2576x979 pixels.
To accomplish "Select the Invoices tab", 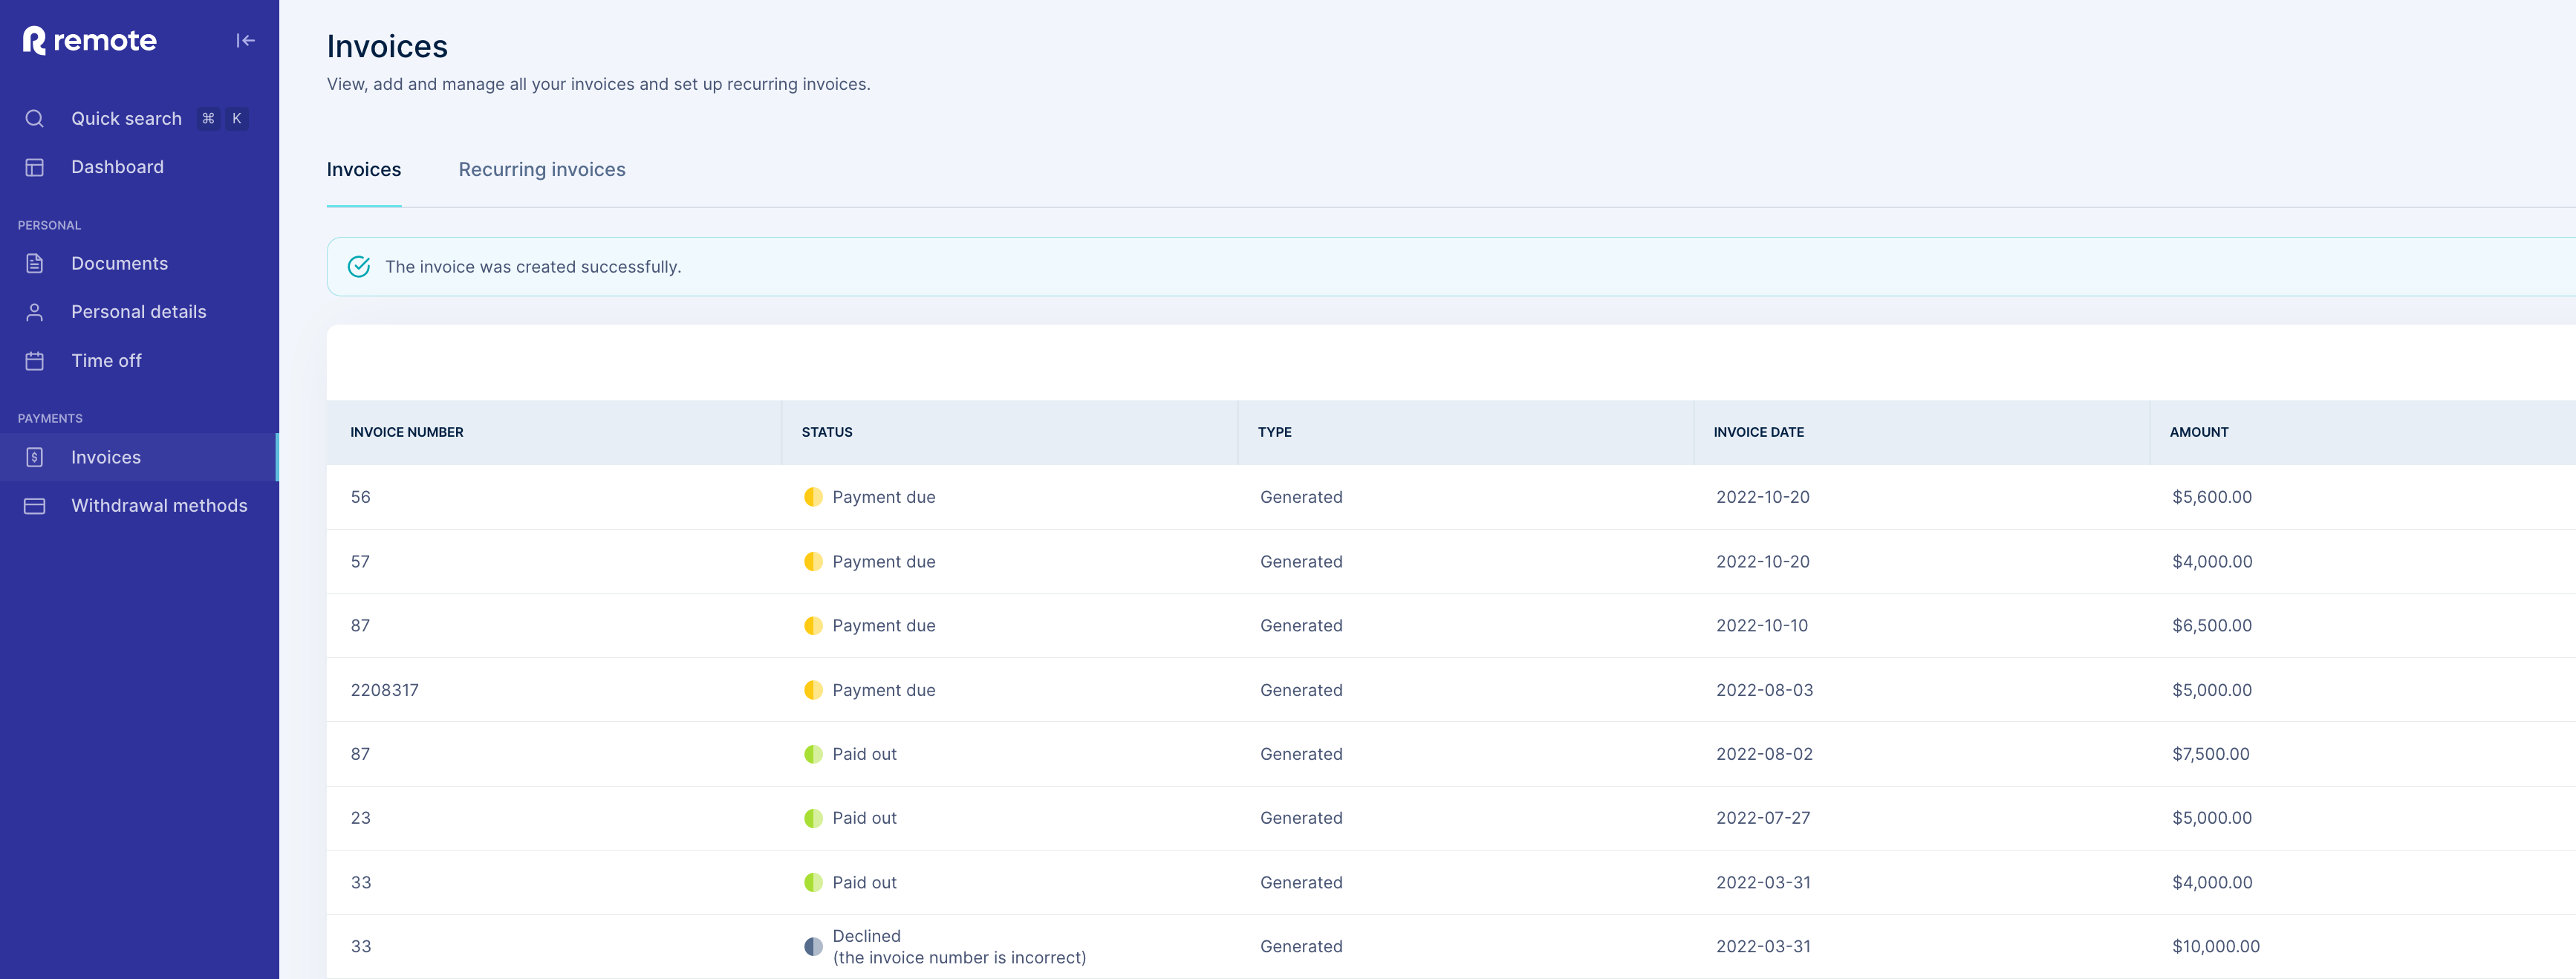I will point(363,169).
